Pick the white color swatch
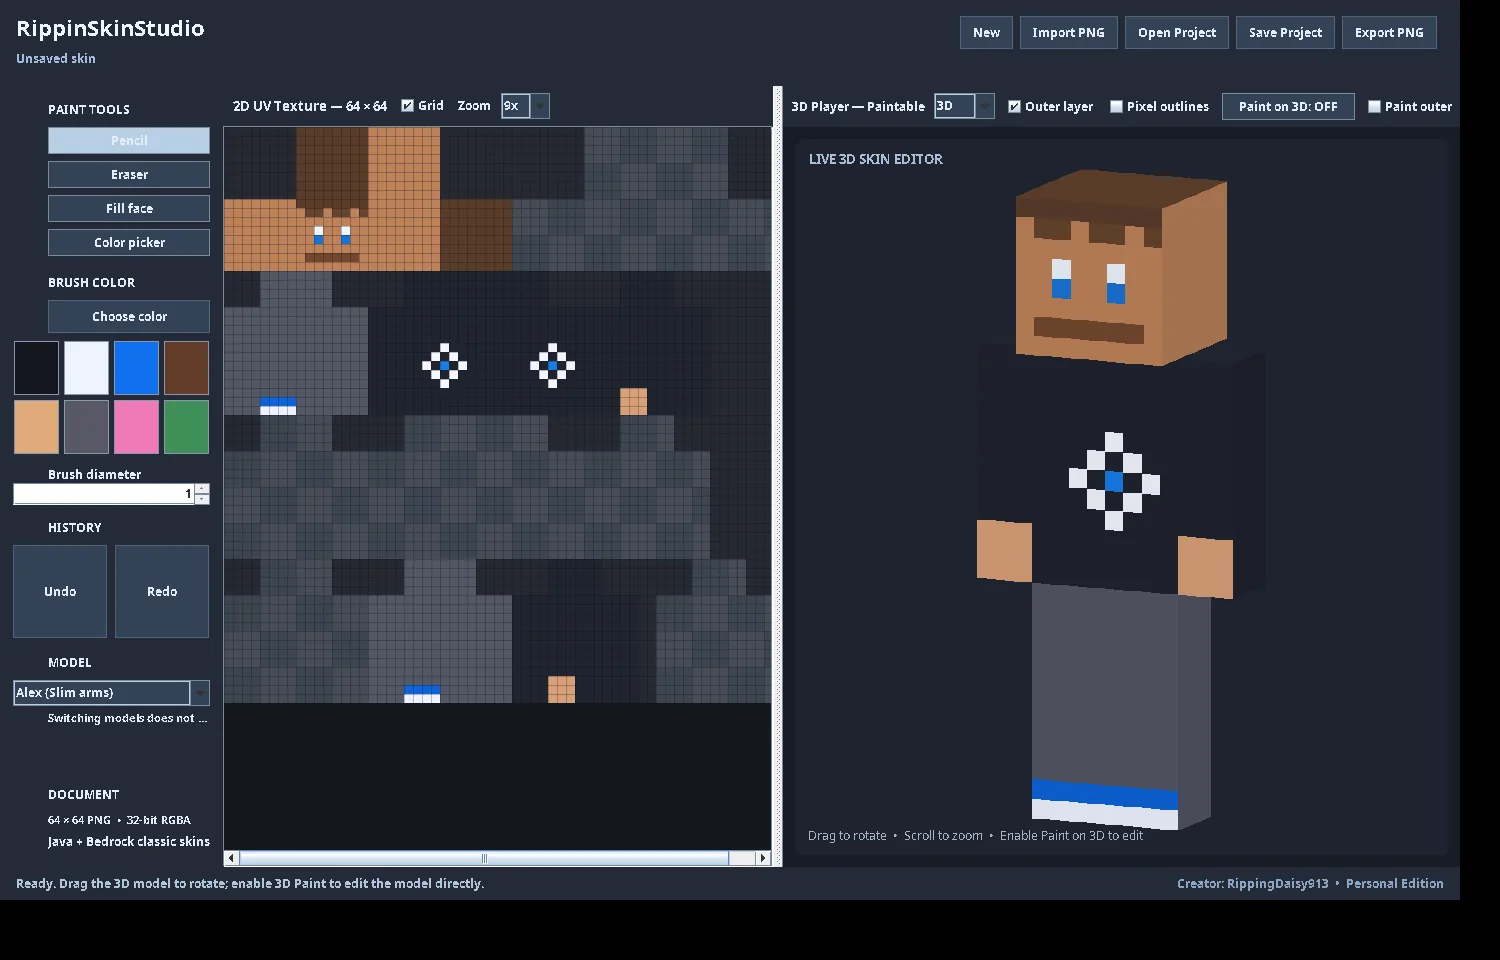 tap(86, 368)
